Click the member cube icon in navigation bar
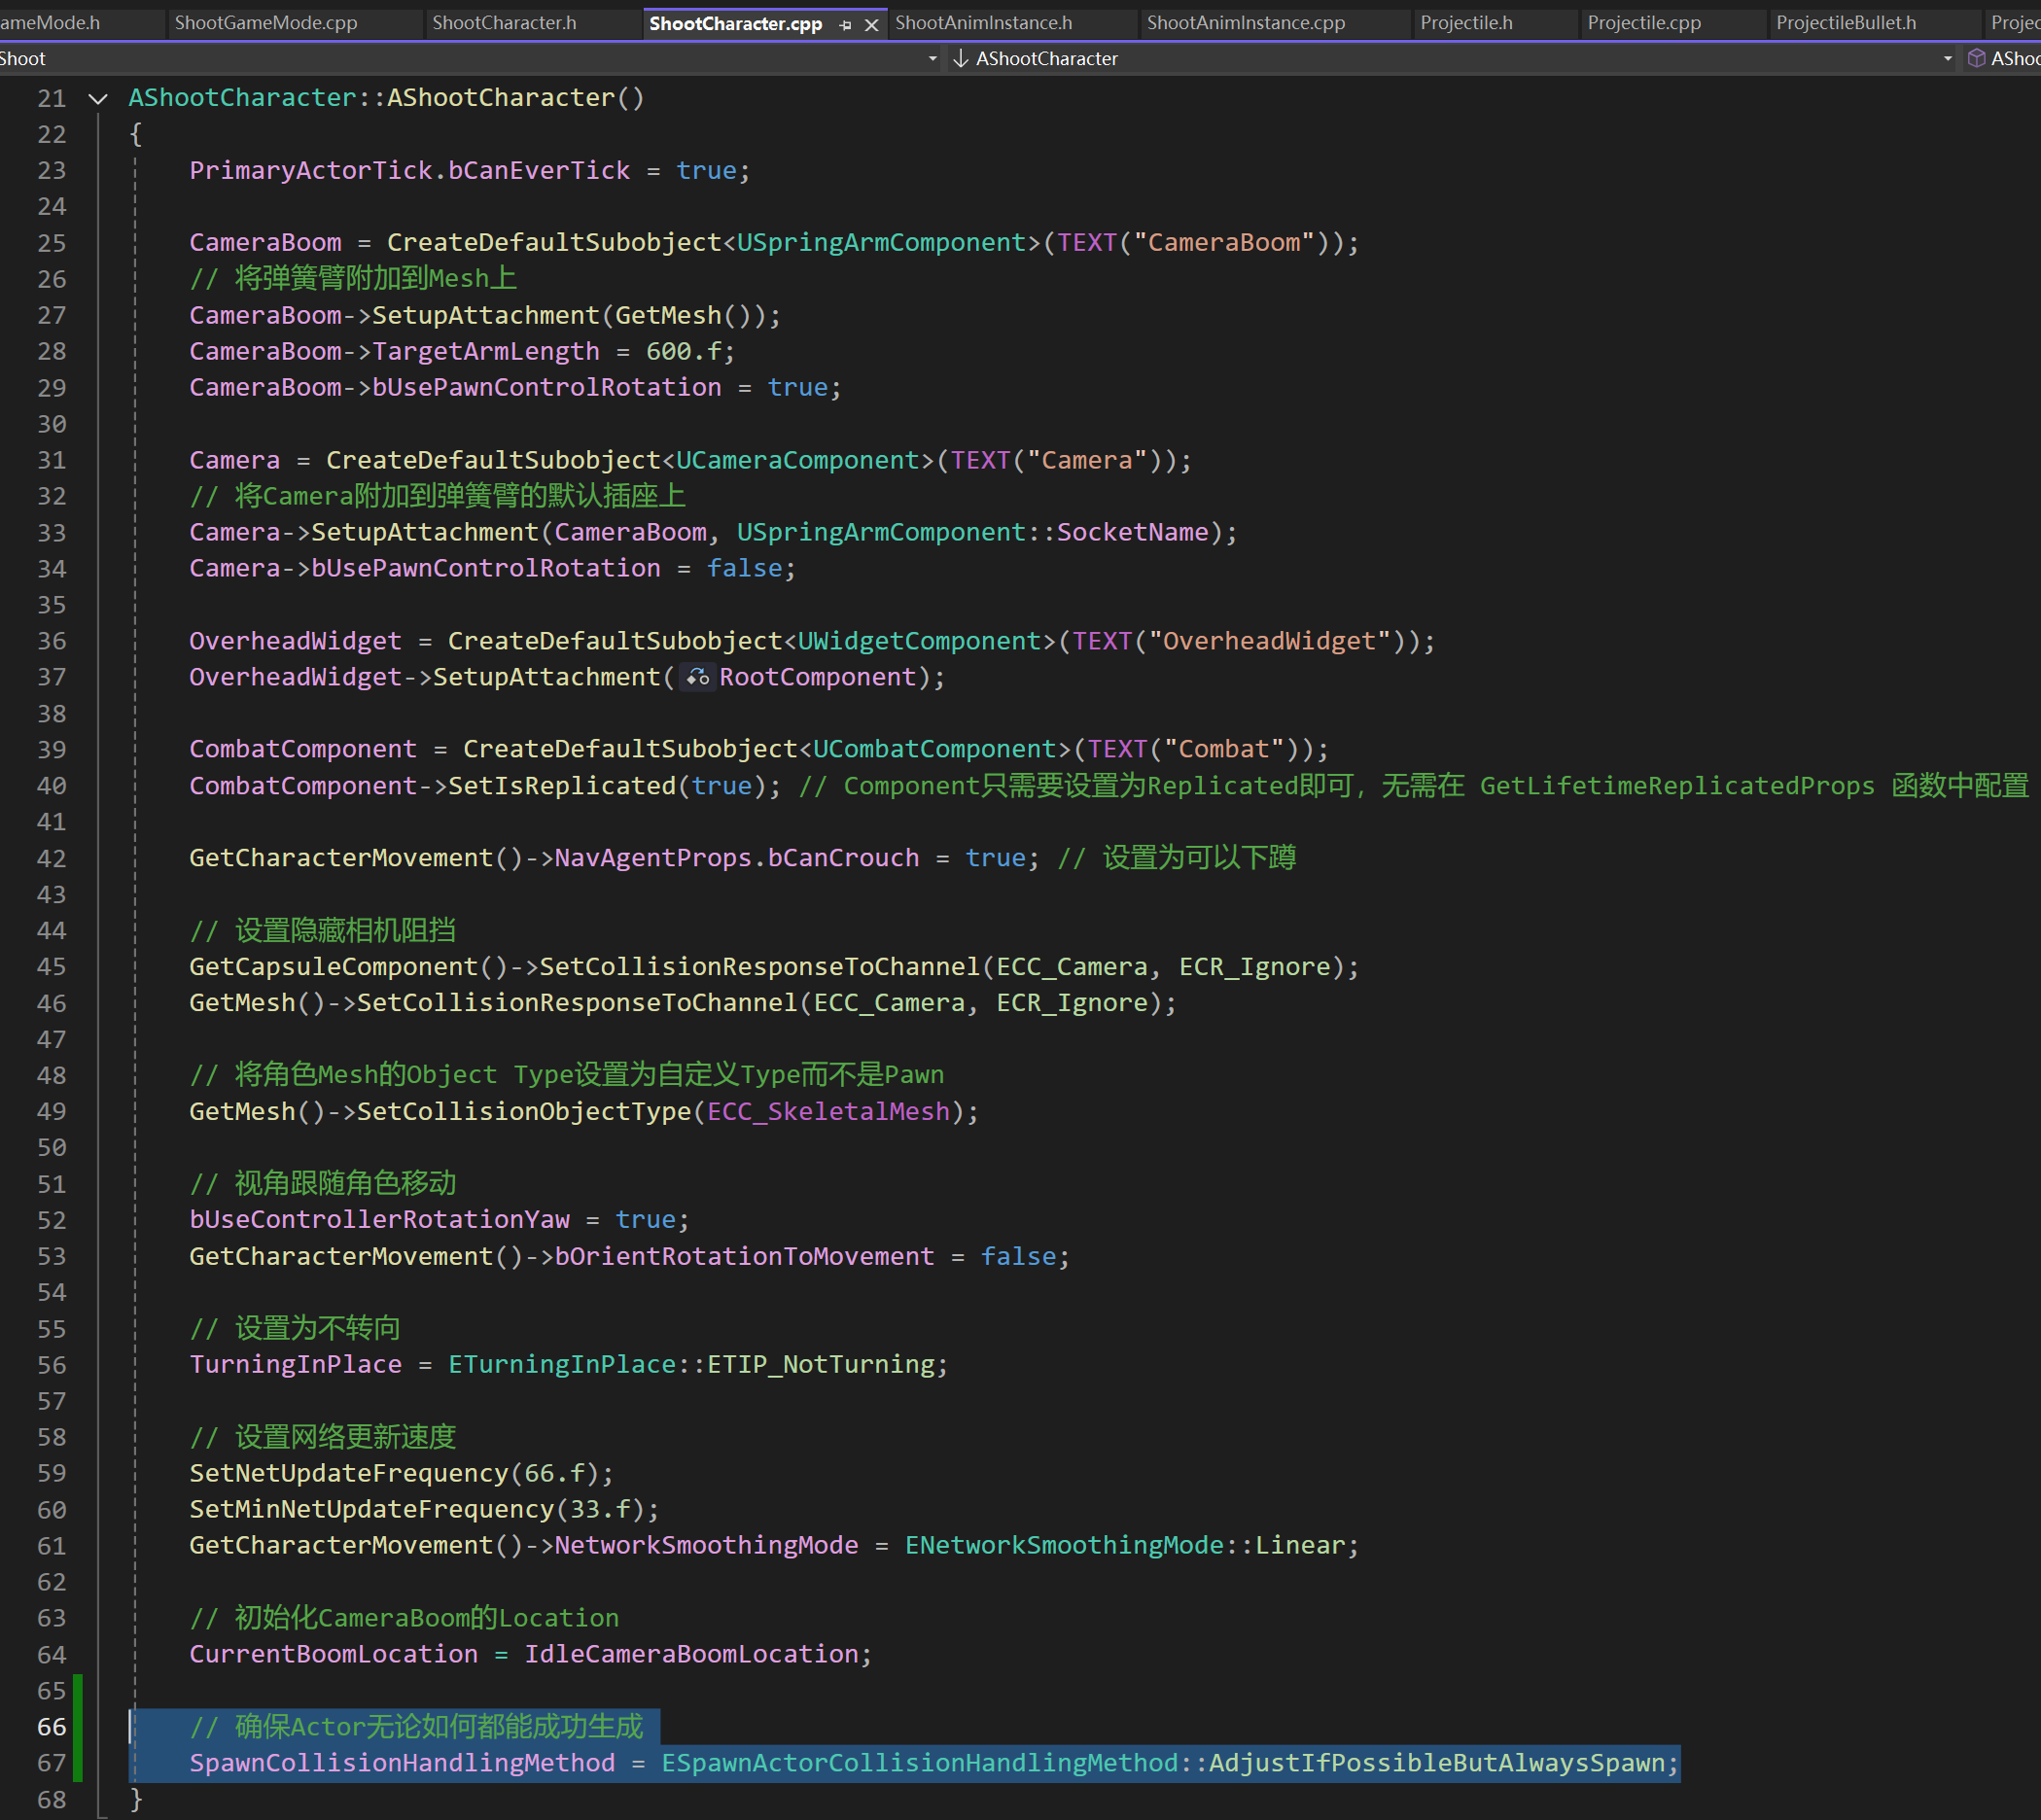This screenshot has width=2041, height=1820. tap(1977, 58)
